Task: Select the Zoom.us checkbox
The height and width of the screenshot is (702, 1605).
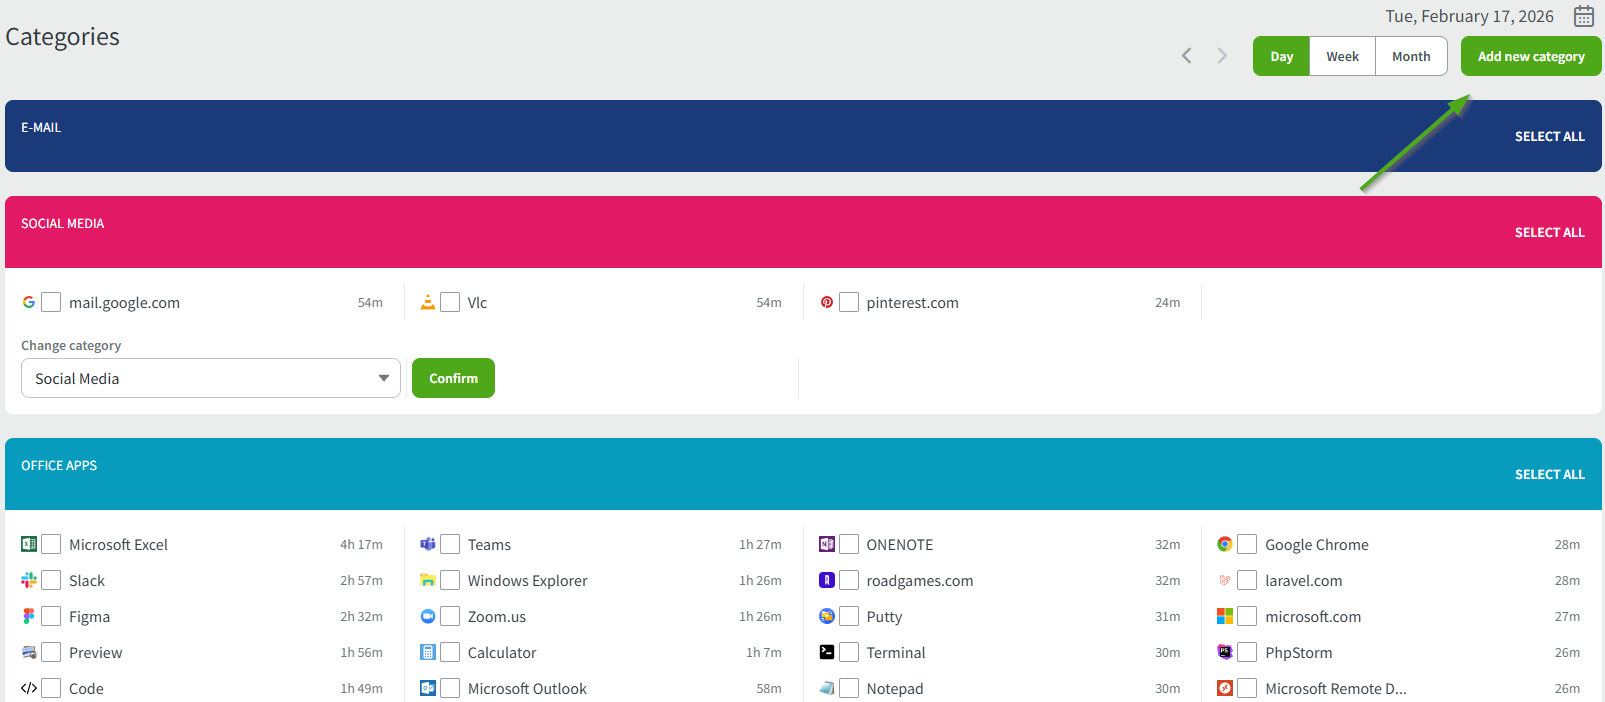Action: point(450,616)
